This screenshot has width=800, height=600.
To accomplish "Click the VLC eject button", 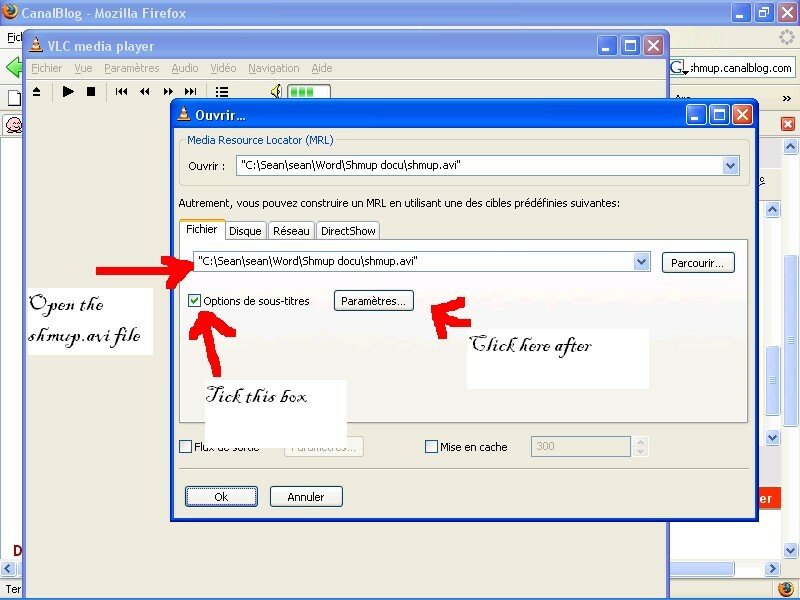I will tap(37, 92).
